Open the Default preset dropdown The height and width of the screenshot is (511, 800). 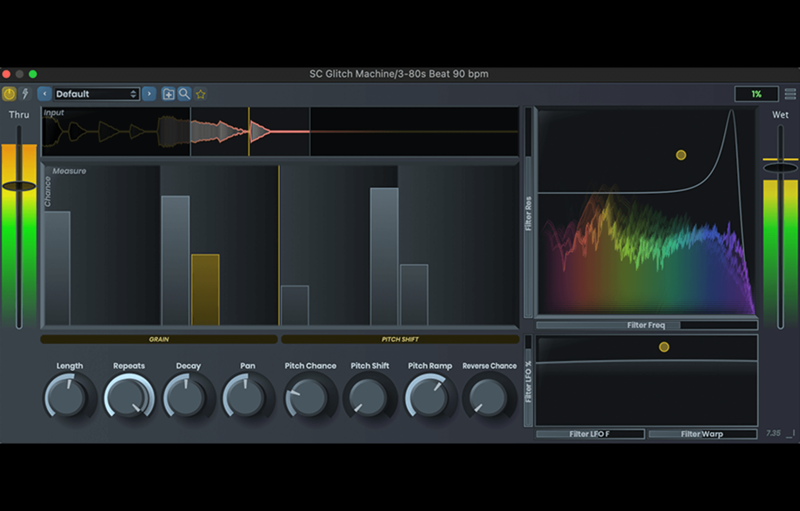tap(96, 94)
